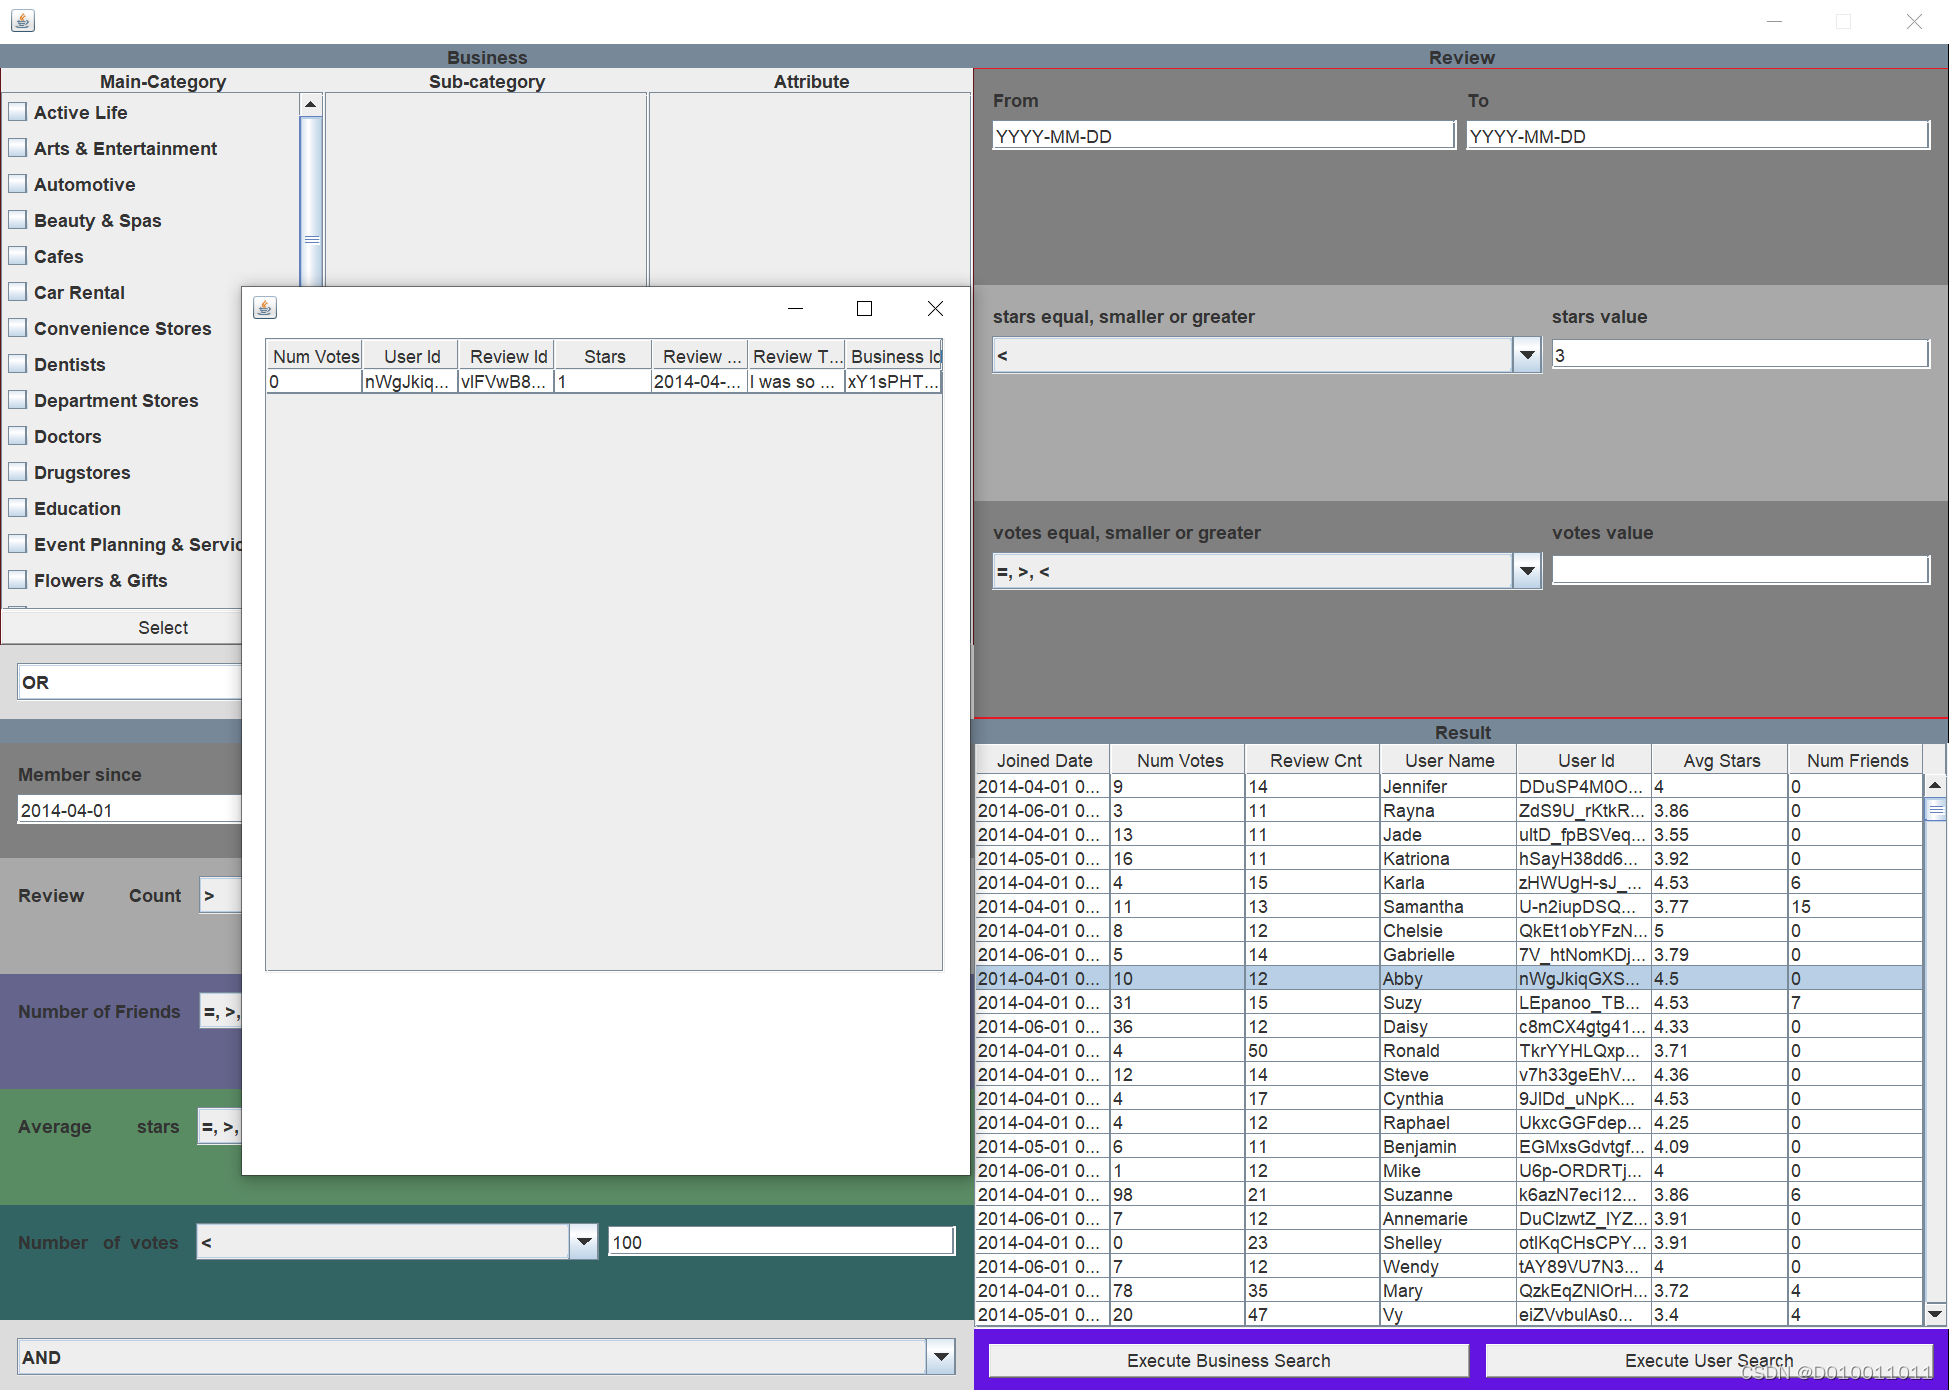Check the Active Life category

(17, 112)
